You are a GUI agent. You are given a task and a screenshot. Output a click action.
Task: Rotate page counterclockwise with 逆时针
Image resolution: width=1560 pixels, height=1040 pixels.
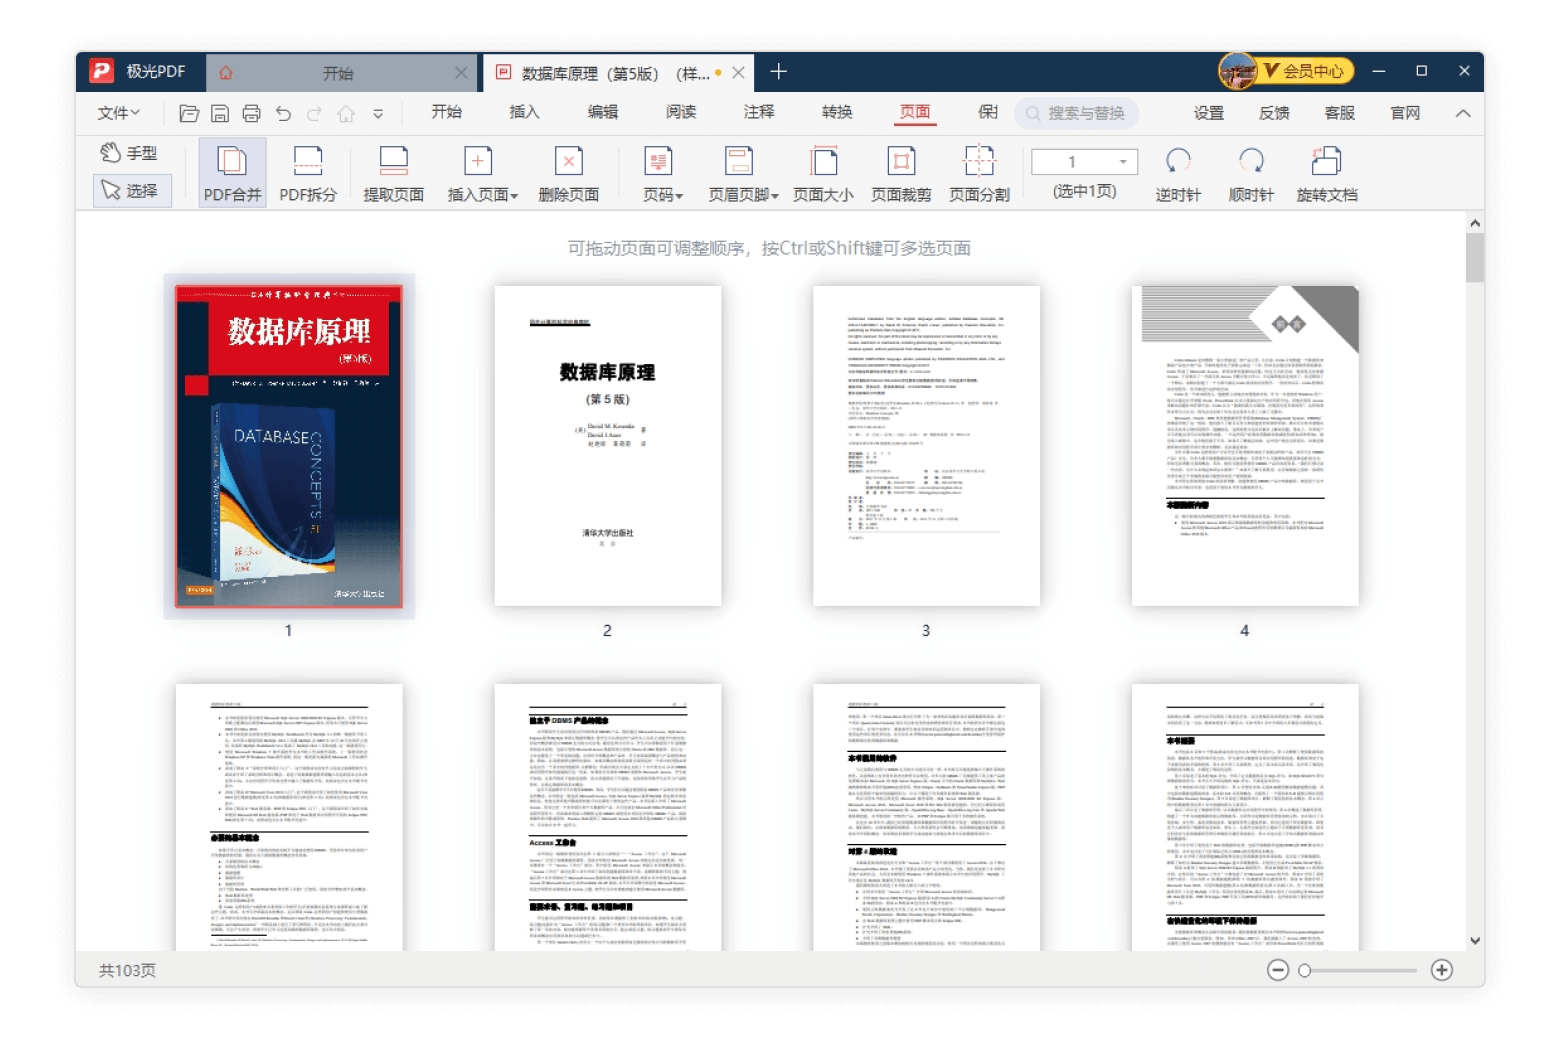(x=1178, y=172)
